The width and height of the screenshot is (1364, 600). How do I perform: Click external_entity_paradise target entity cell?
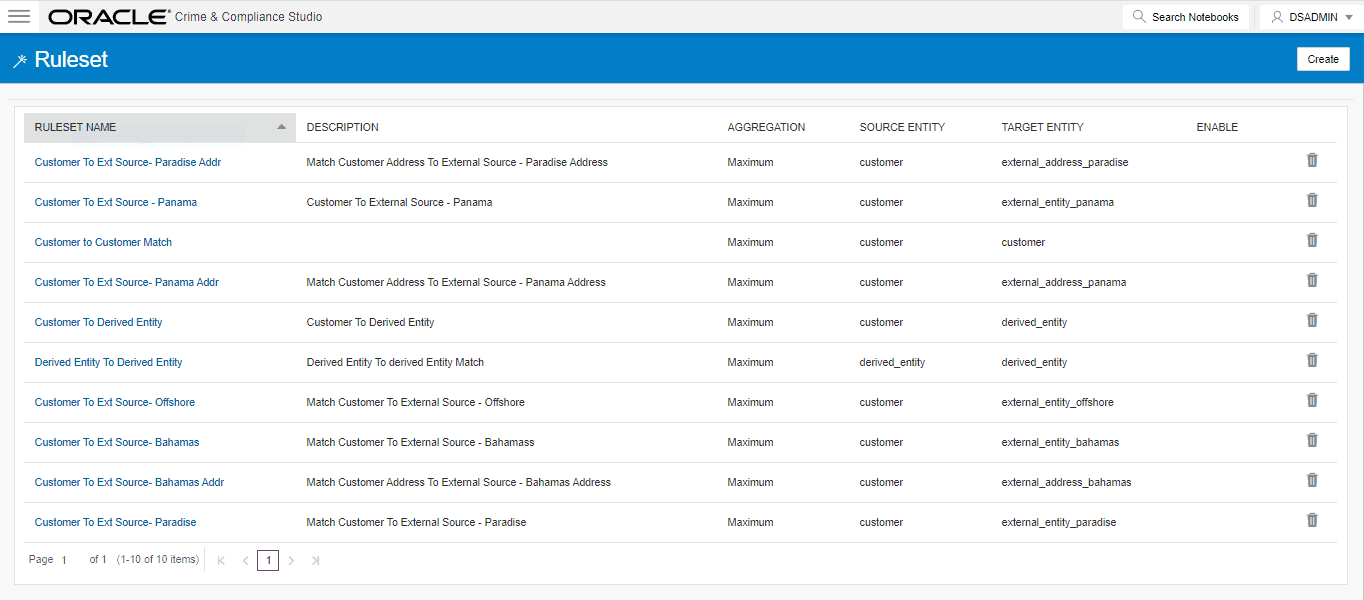(x=1058, y=522)
